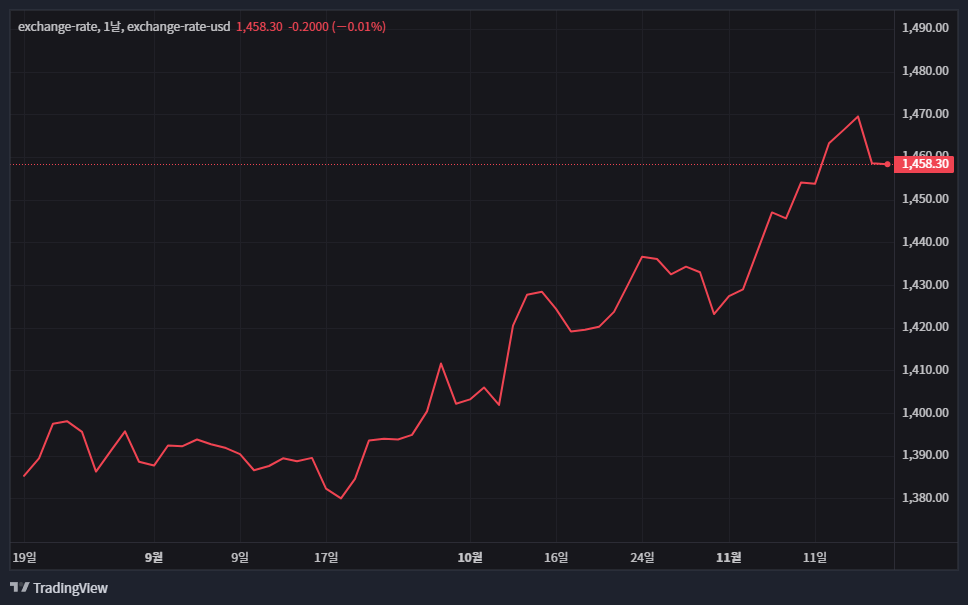The height and width of the screenshot is (605, 968).
Task: Open the TradingView text link
Action: pyautogui.click(x=70, y=588)
